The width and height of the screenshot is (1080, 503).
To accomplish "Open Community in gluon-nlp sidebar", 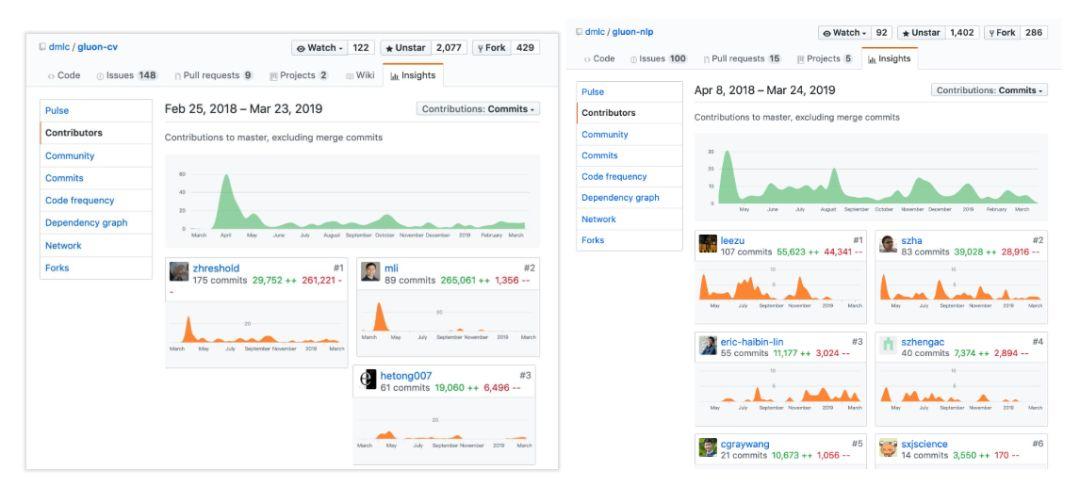I will click(630, 134).
